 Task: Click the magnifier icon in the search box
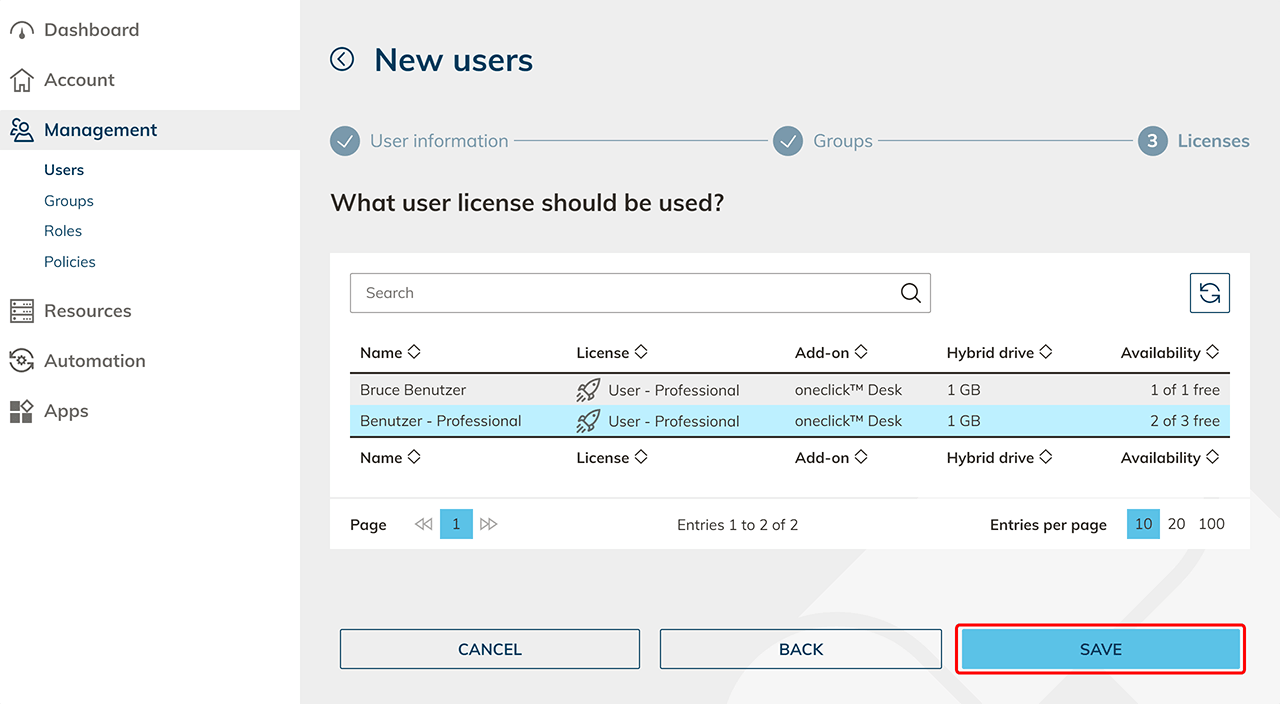point(910,293)
